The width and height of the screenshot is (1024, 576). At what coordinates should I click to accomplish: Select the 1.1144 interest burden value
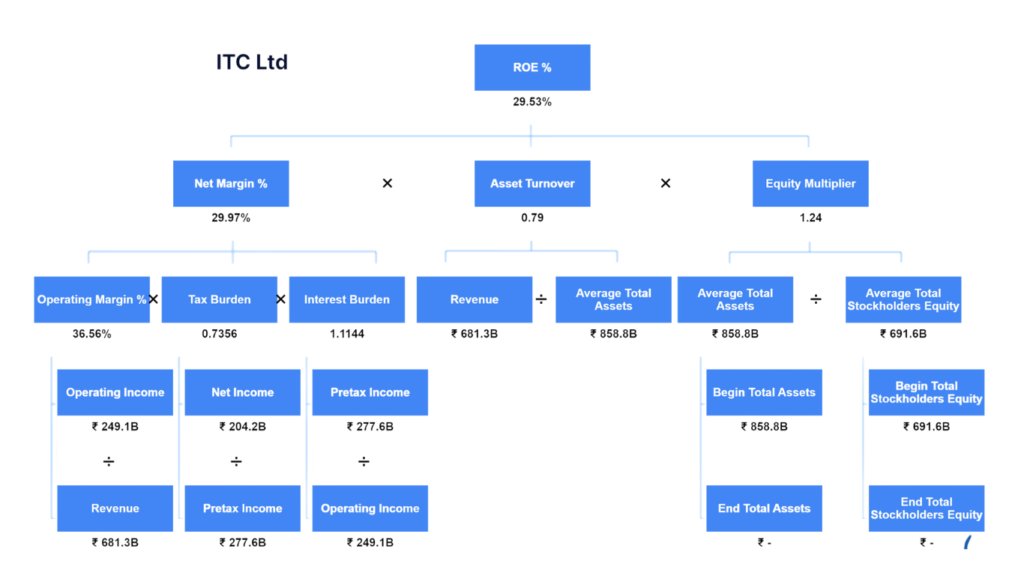347,334
